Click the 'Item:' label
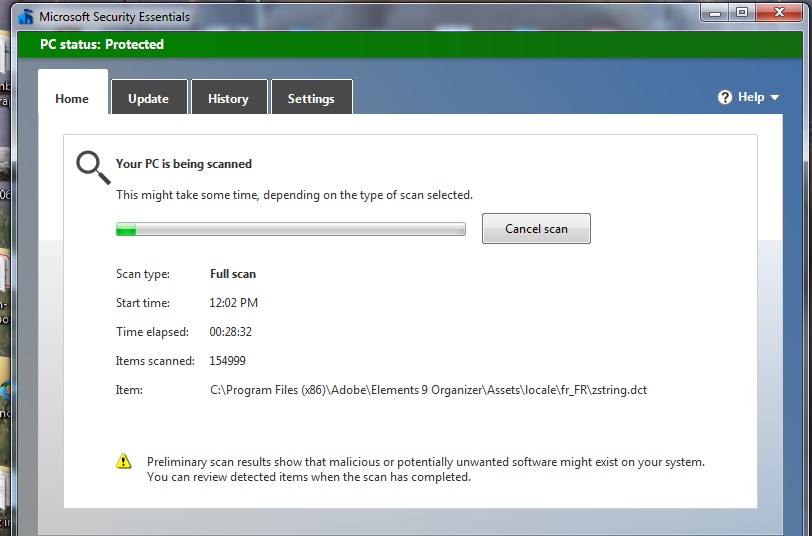Image resolution: width=812 pixels, height=536 pixels. 129,390
